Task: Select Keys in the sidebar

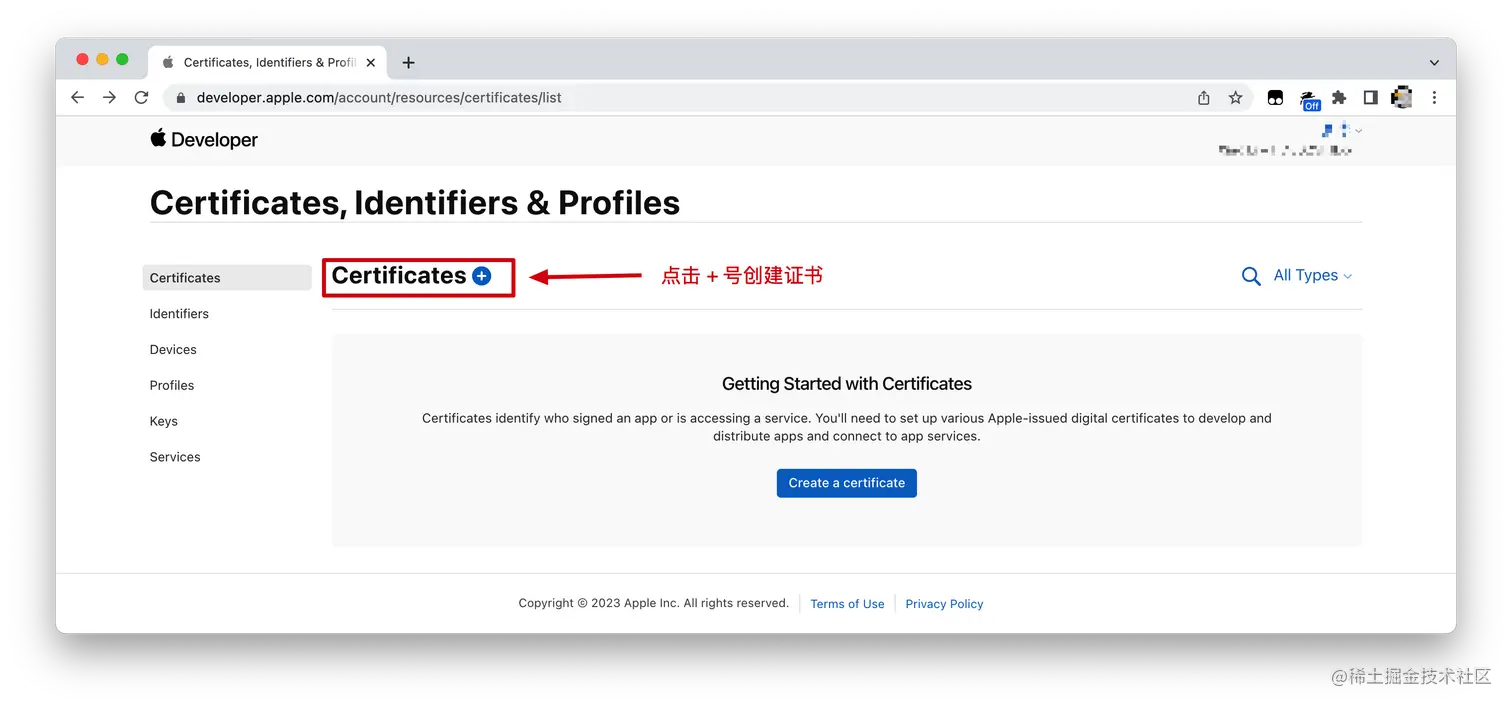Action: 164,422
